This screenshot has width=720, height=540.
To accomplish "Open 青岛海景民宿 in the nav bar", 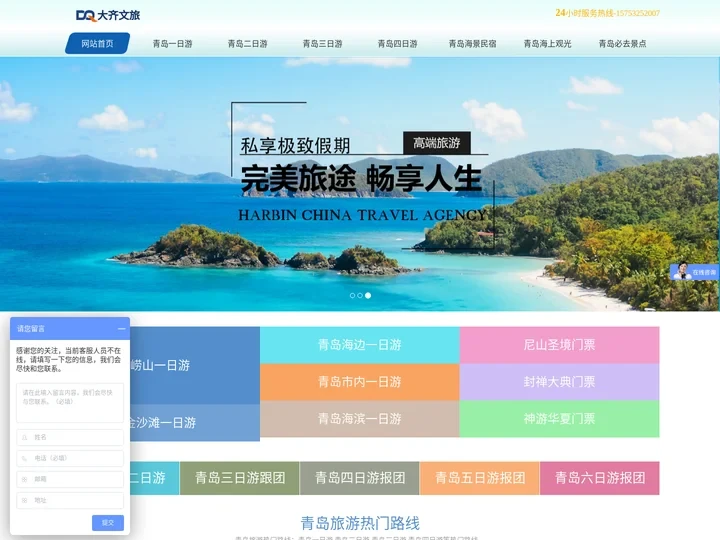I will pos(472,44).
